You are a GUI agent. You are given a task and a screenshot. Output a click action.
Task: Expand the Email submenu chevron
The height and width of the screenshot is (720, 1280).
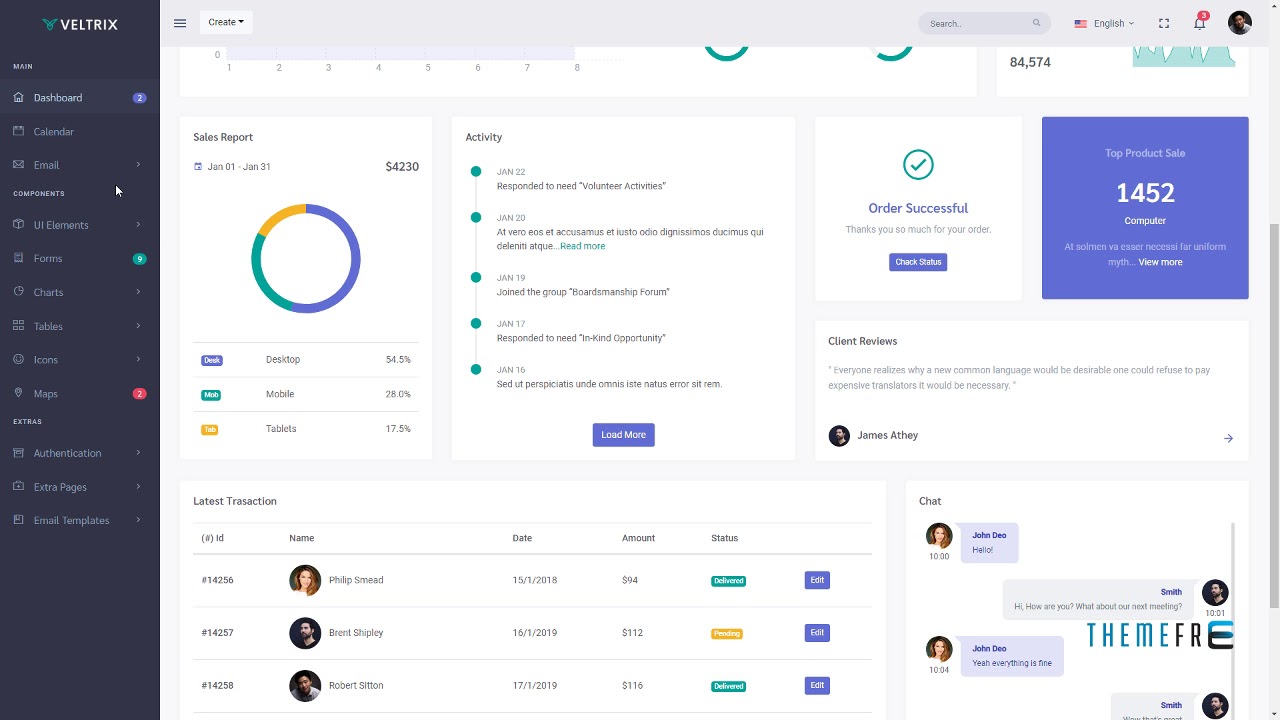pyautogui.click(x=138, y=165)
